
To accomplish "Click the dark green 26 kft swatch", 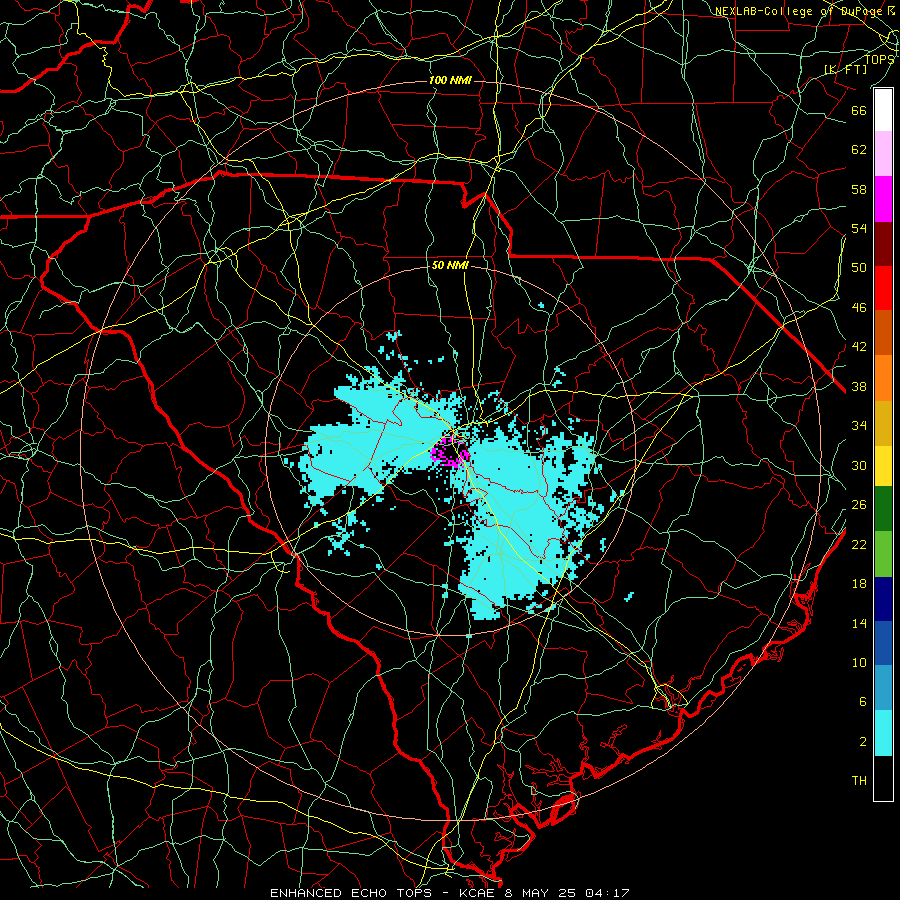I will (x=883, y=509).
